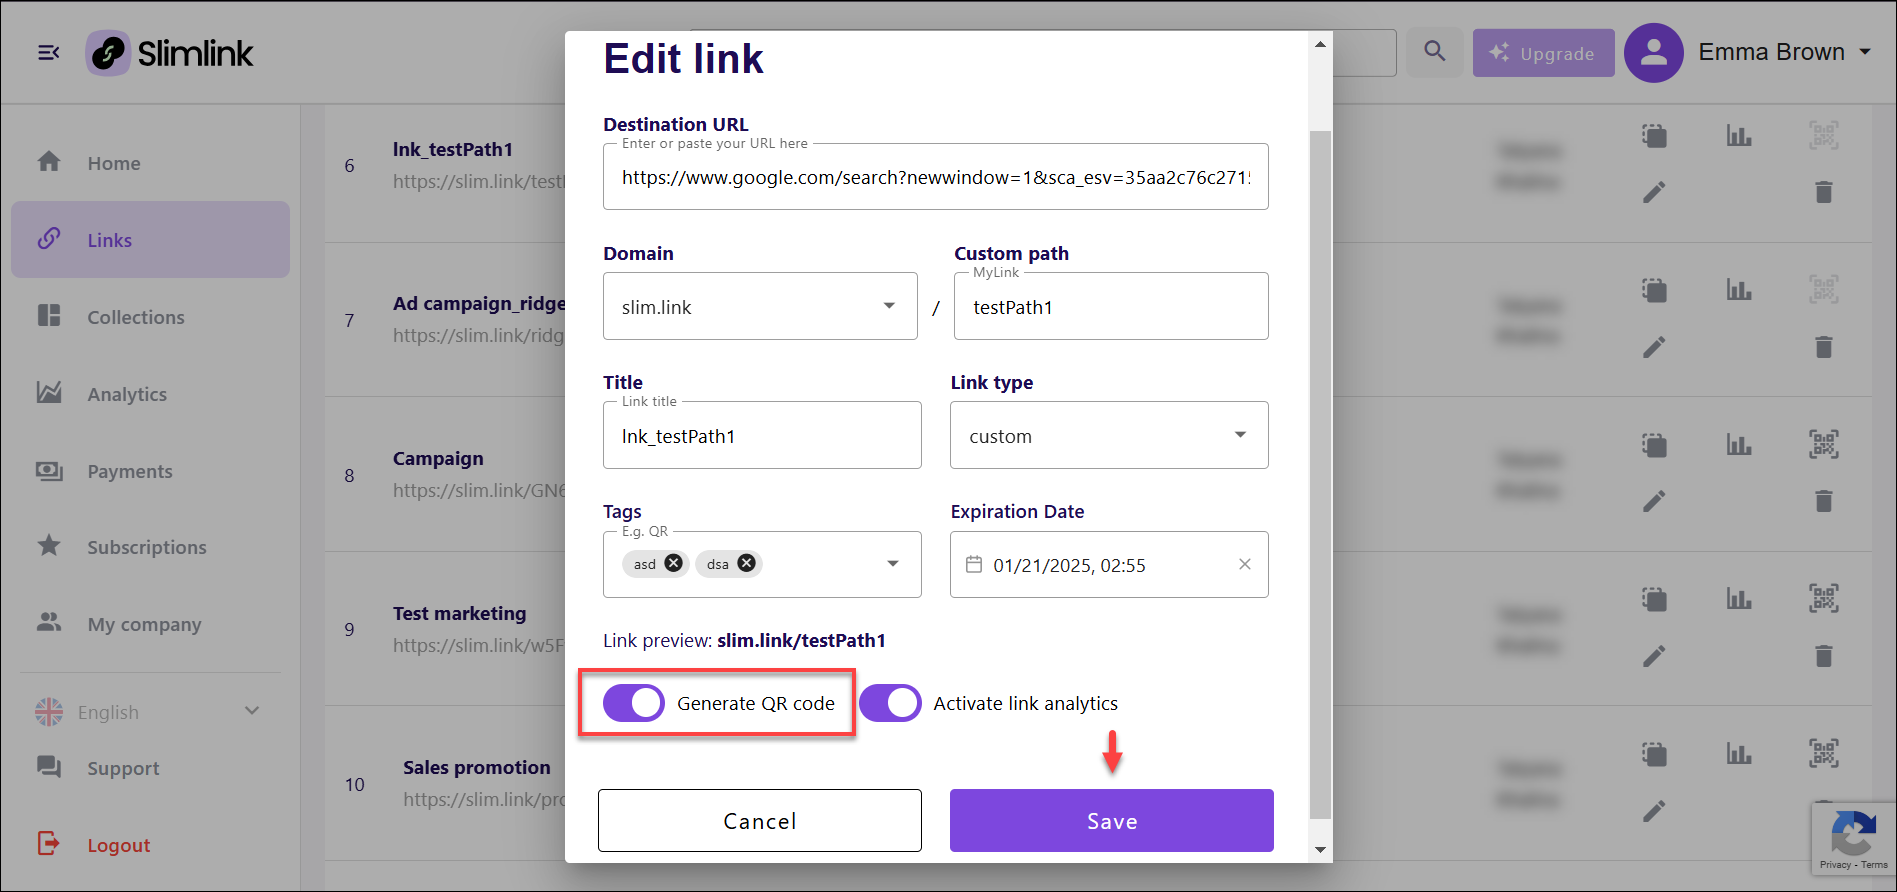Open the Link type custom dropdown
1897x892 pixels.
(1109, 436)
